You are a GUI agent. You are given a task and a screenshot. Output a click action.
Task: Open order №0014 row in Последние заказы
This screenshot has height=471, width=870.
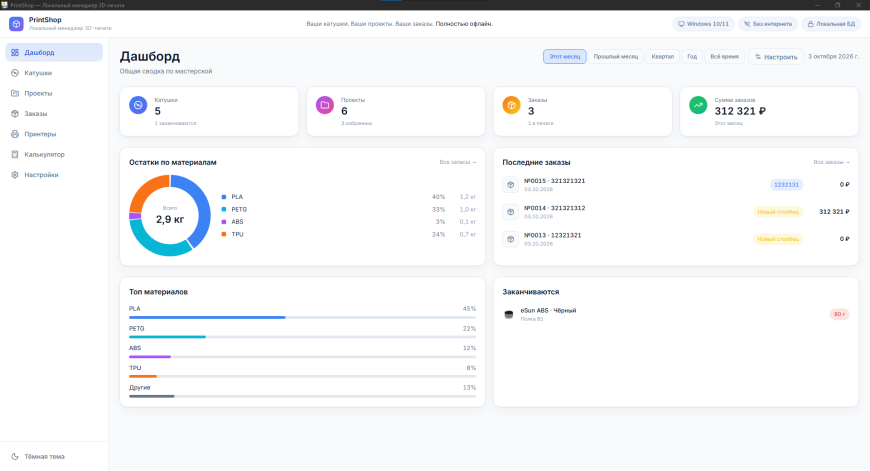pyautogui.click(x=676, y=212)
